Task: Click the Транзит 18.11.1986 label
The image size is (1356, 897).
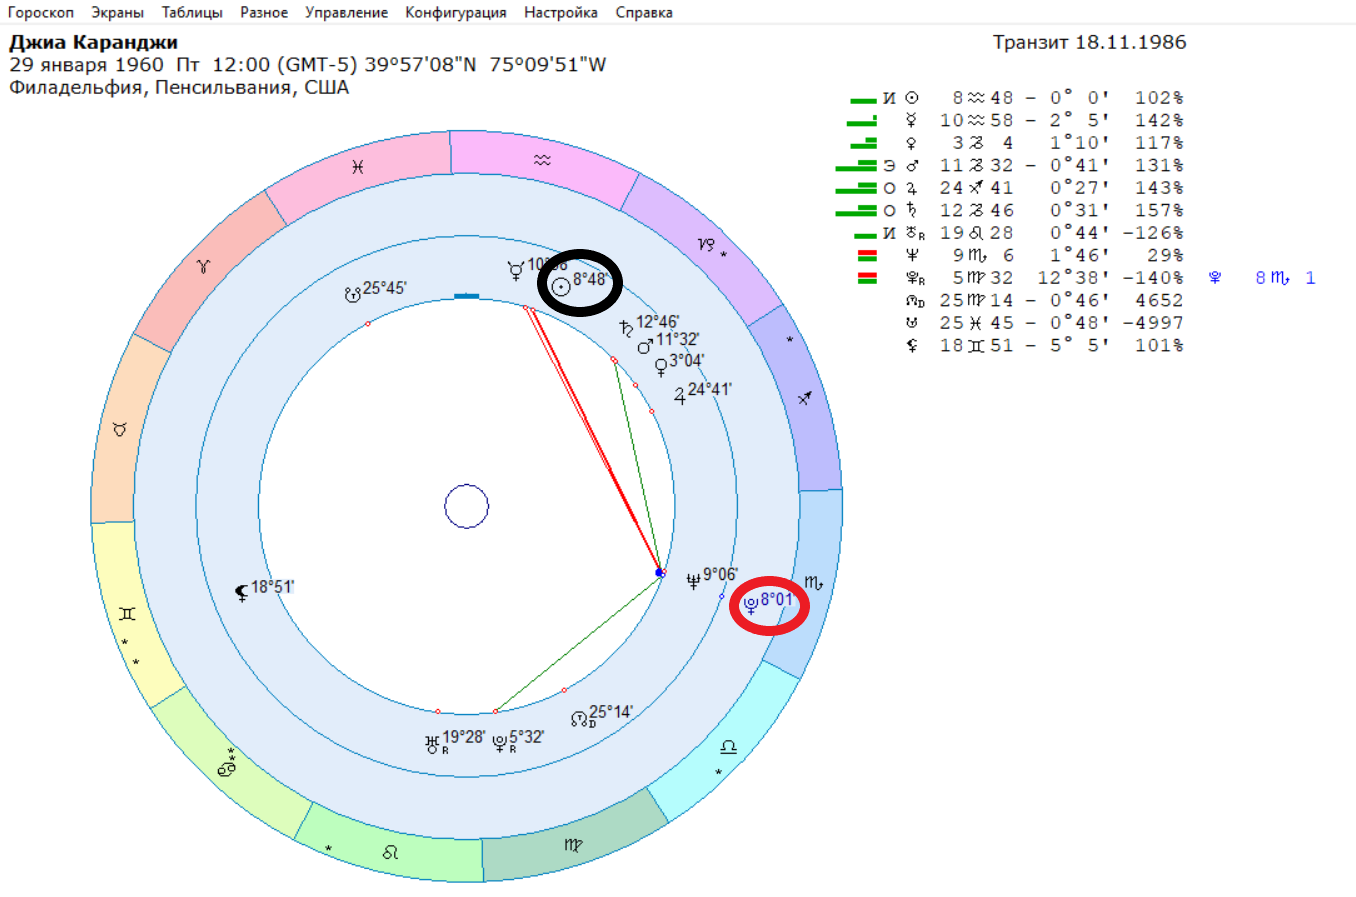Action: pyautogui.click(x=1089, y=42)
